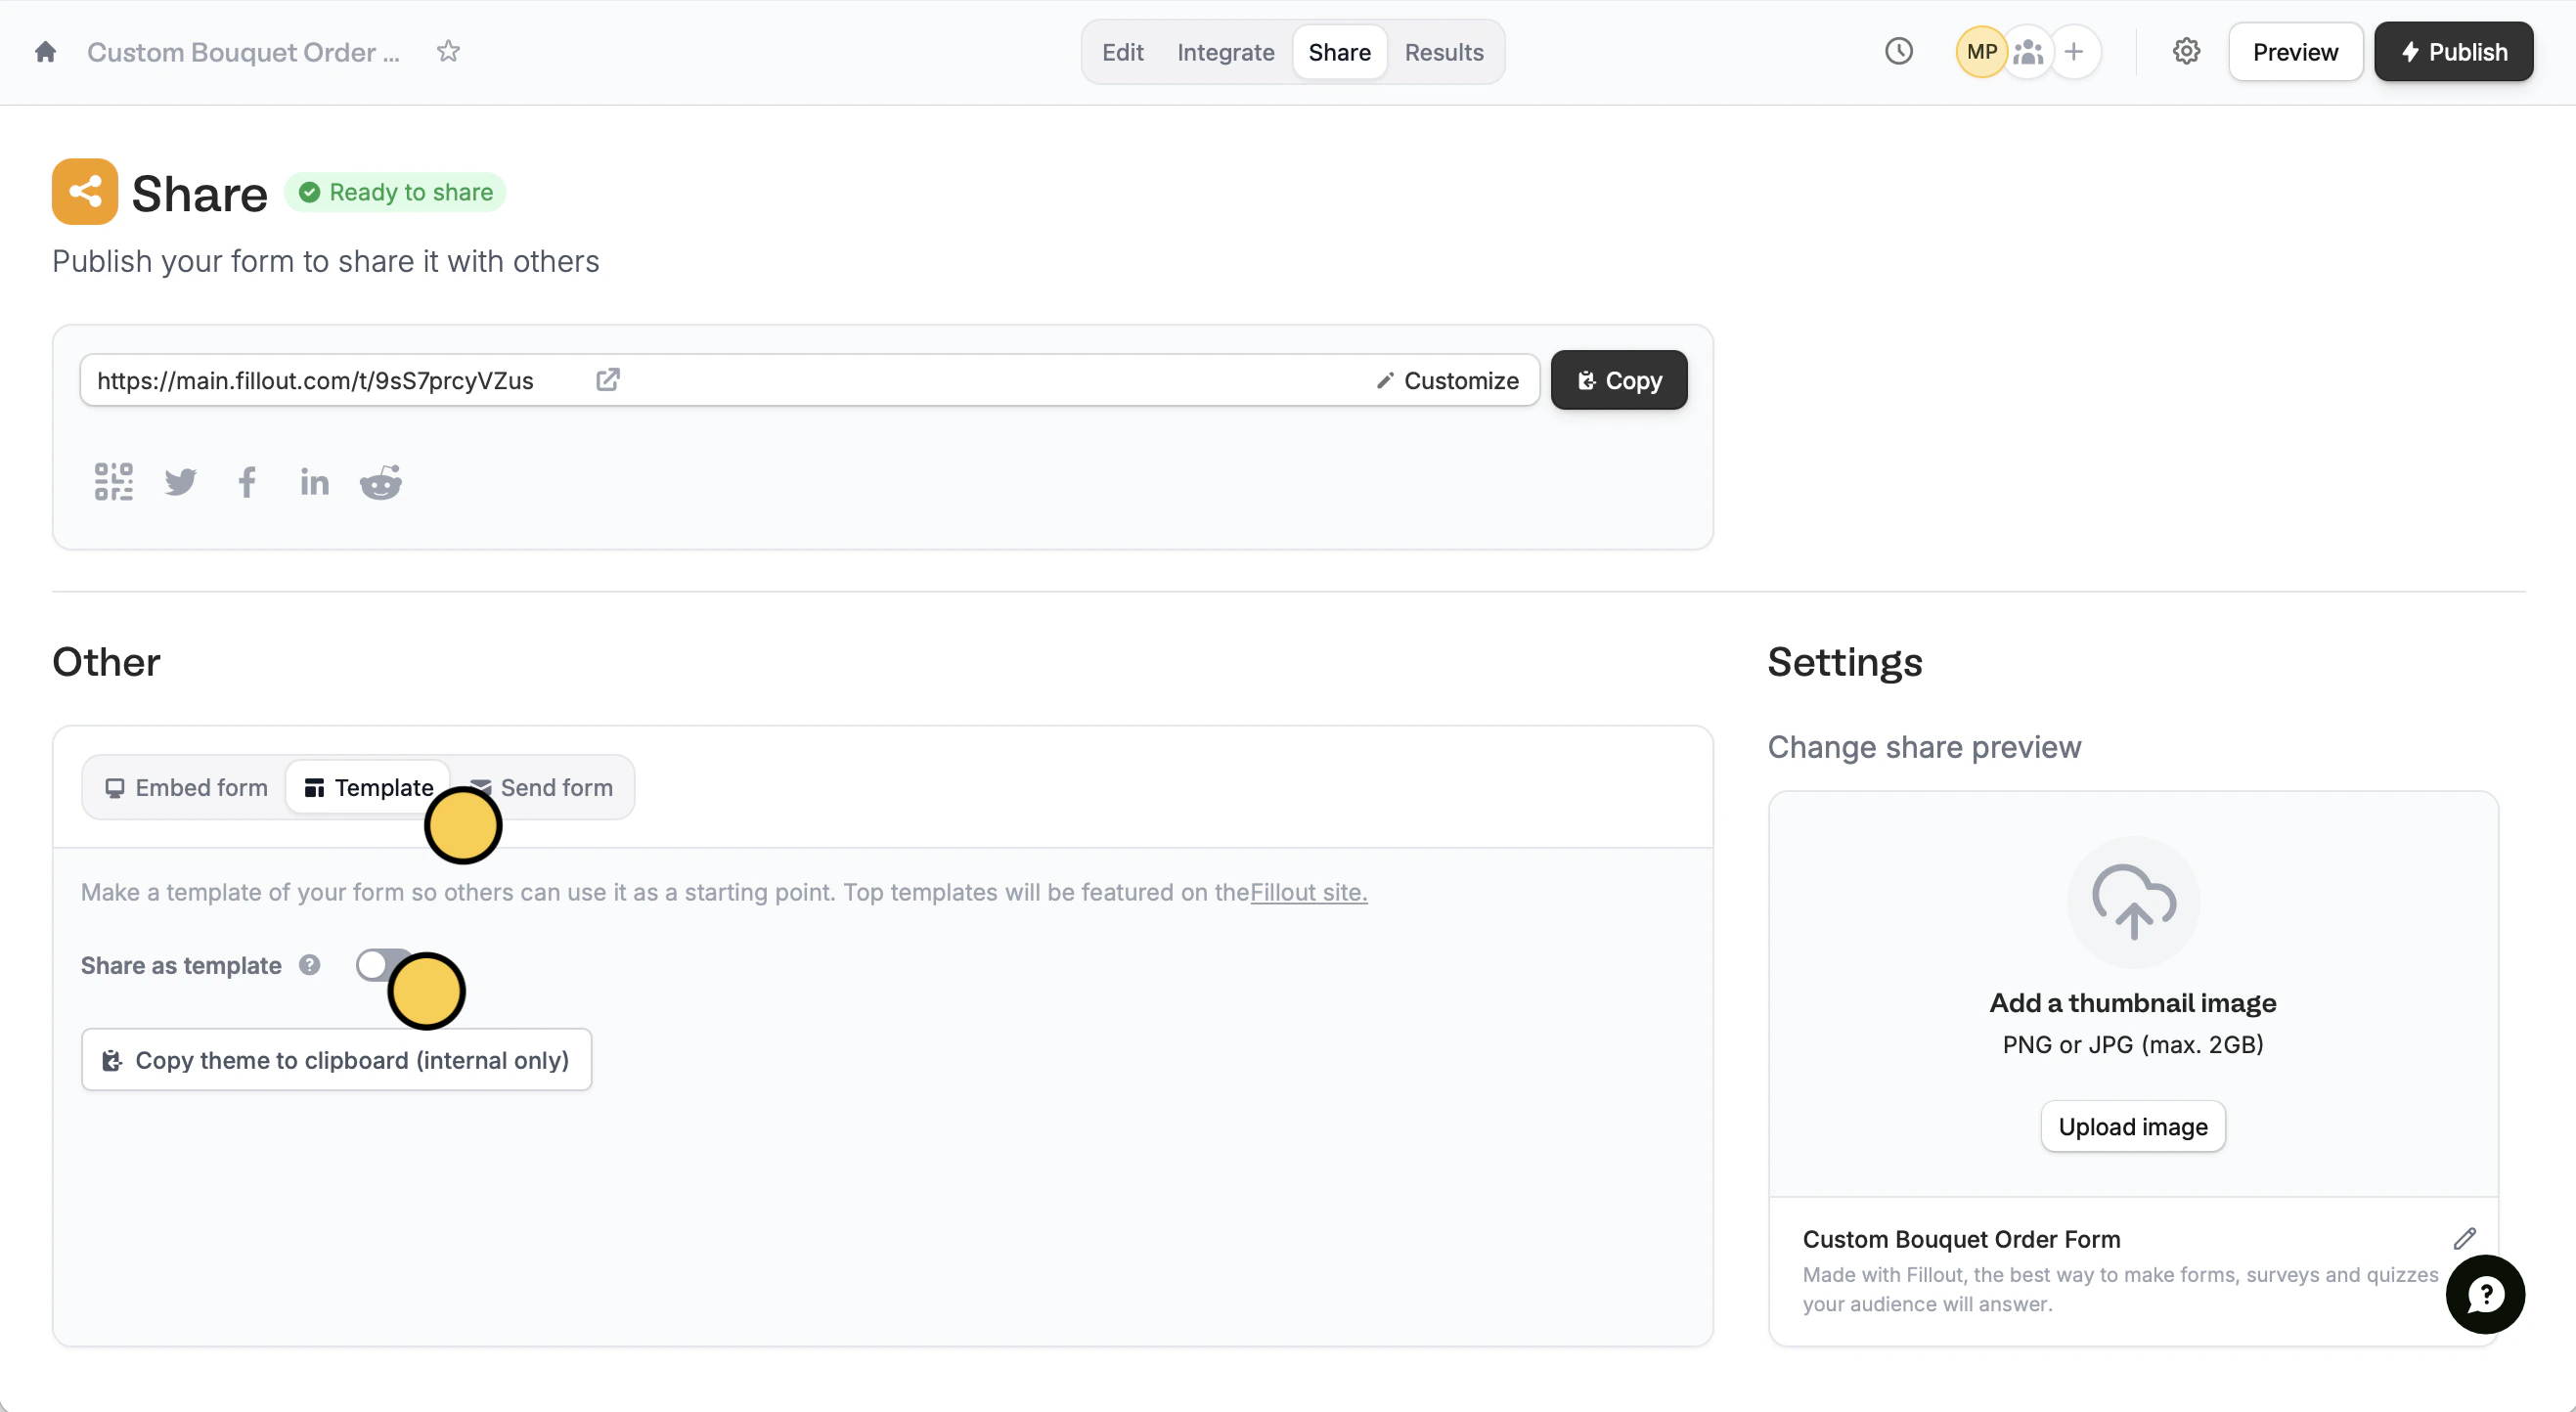
Task: Click Upload image button
Action: pyautogui.click(x=2132, y=1127)
